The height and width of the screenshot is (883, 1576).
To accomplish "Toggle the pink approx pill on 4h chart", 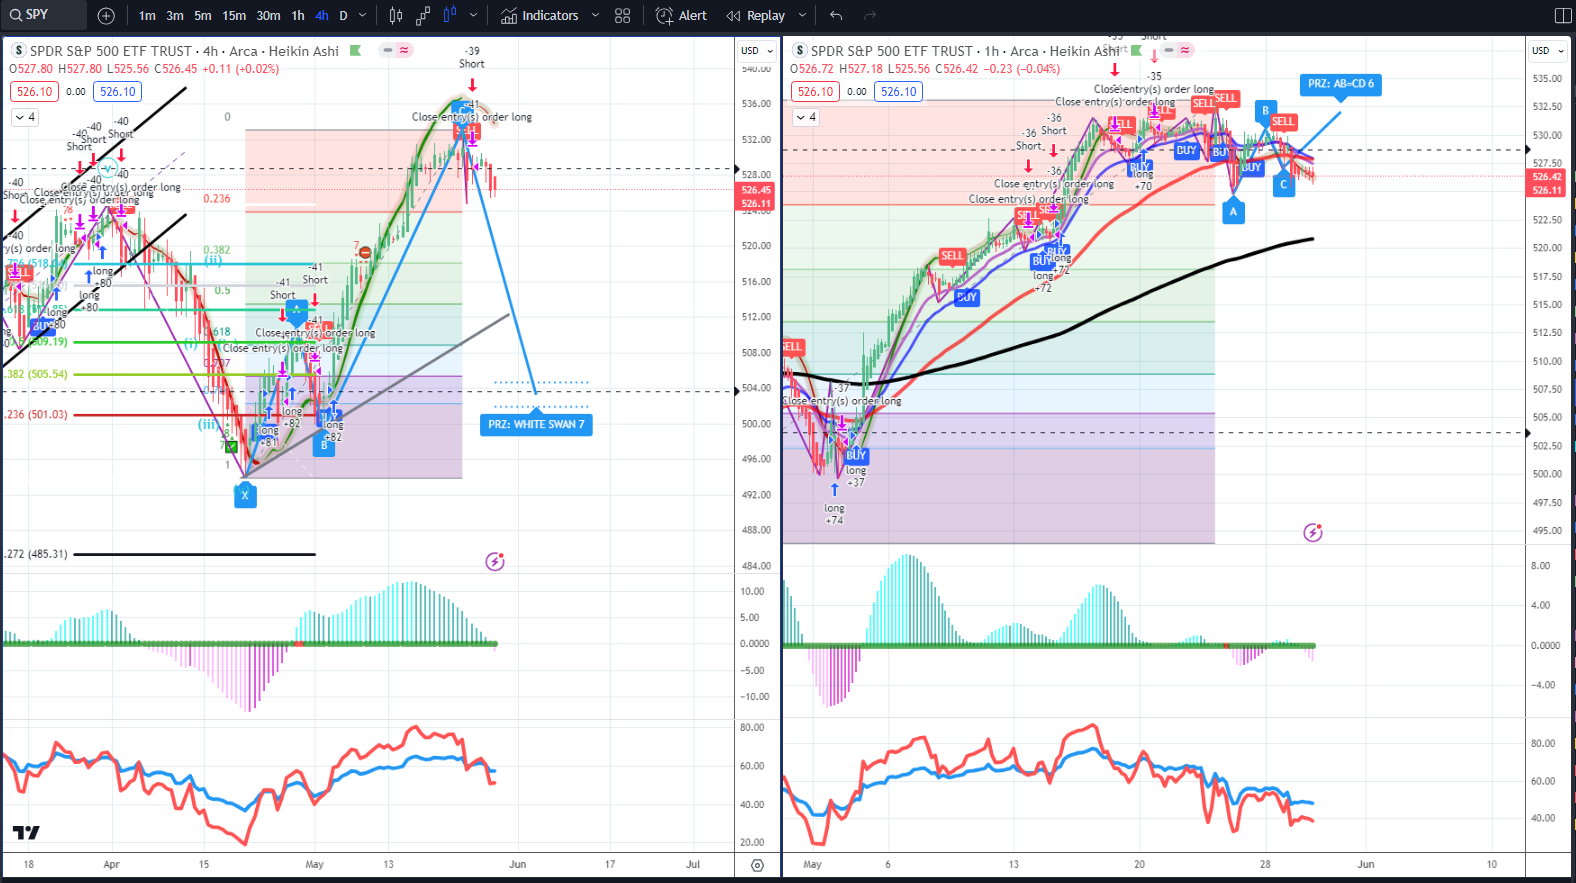I will coord(404,50).
